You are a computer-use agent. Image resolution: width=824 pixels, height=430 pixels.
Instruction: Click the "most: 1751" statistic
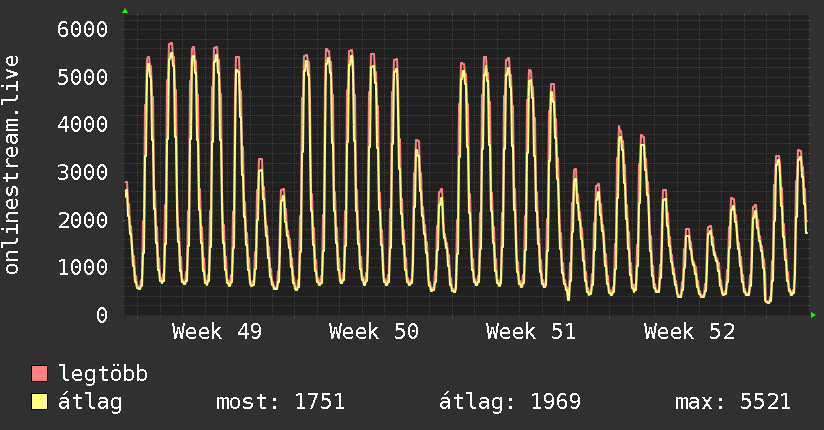(280, 402)
